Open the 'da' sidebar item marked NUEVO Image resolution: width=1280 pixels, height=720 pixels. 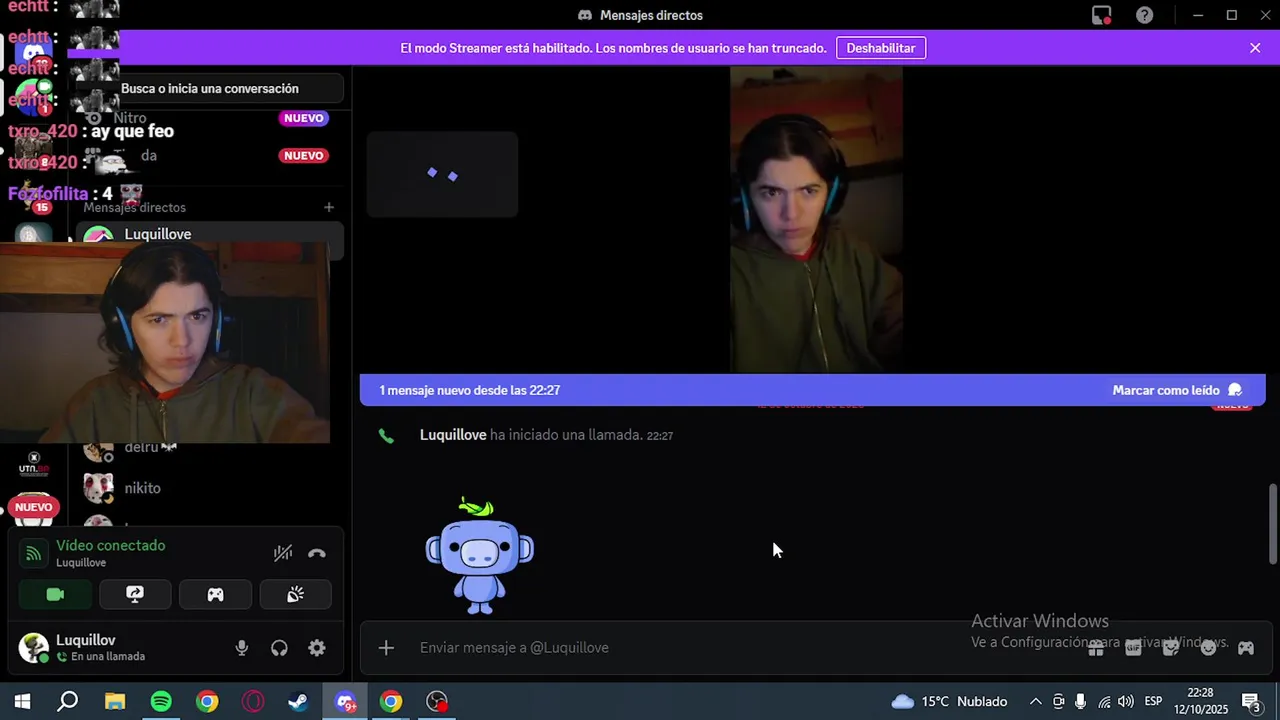210,156
